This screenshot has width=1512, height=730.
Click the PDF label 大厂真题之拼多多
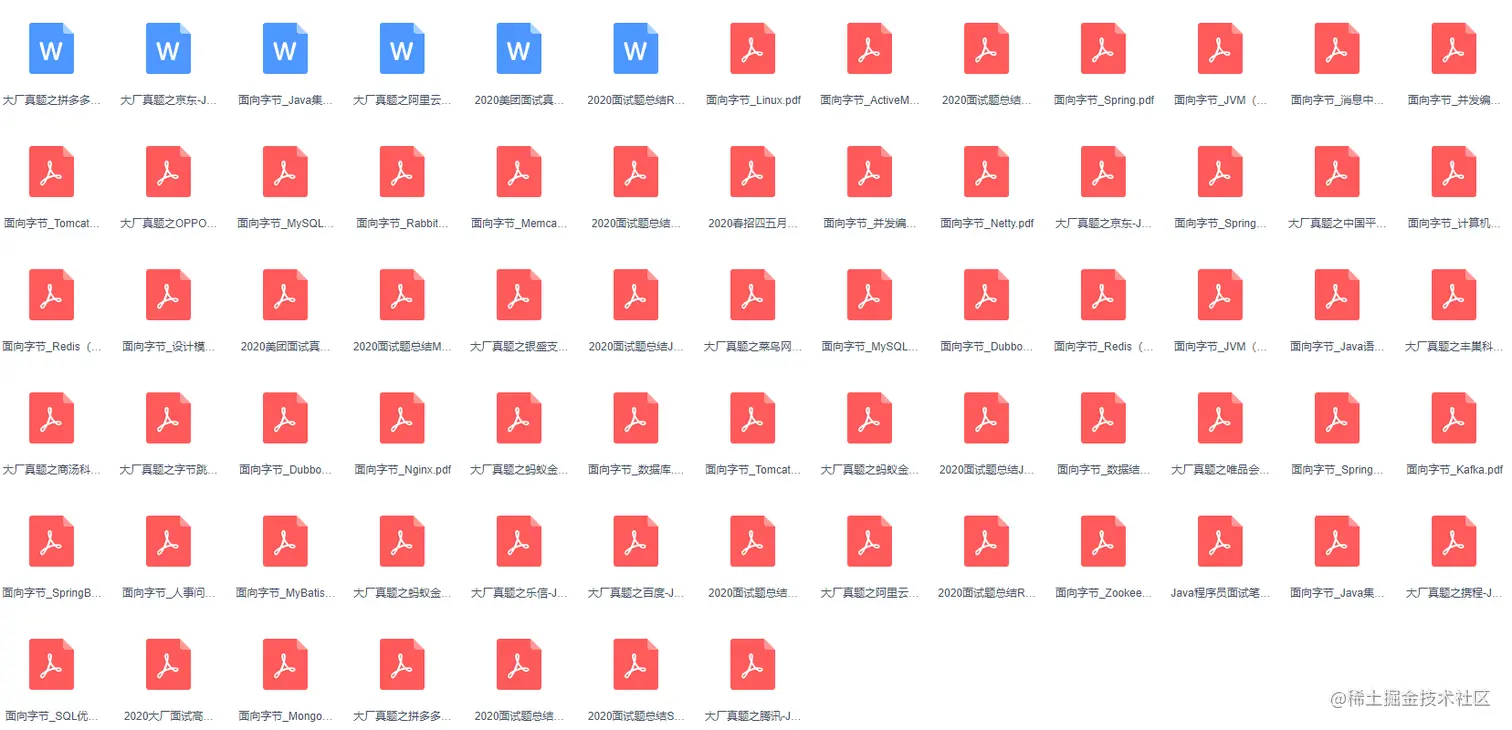pos(402,716)
